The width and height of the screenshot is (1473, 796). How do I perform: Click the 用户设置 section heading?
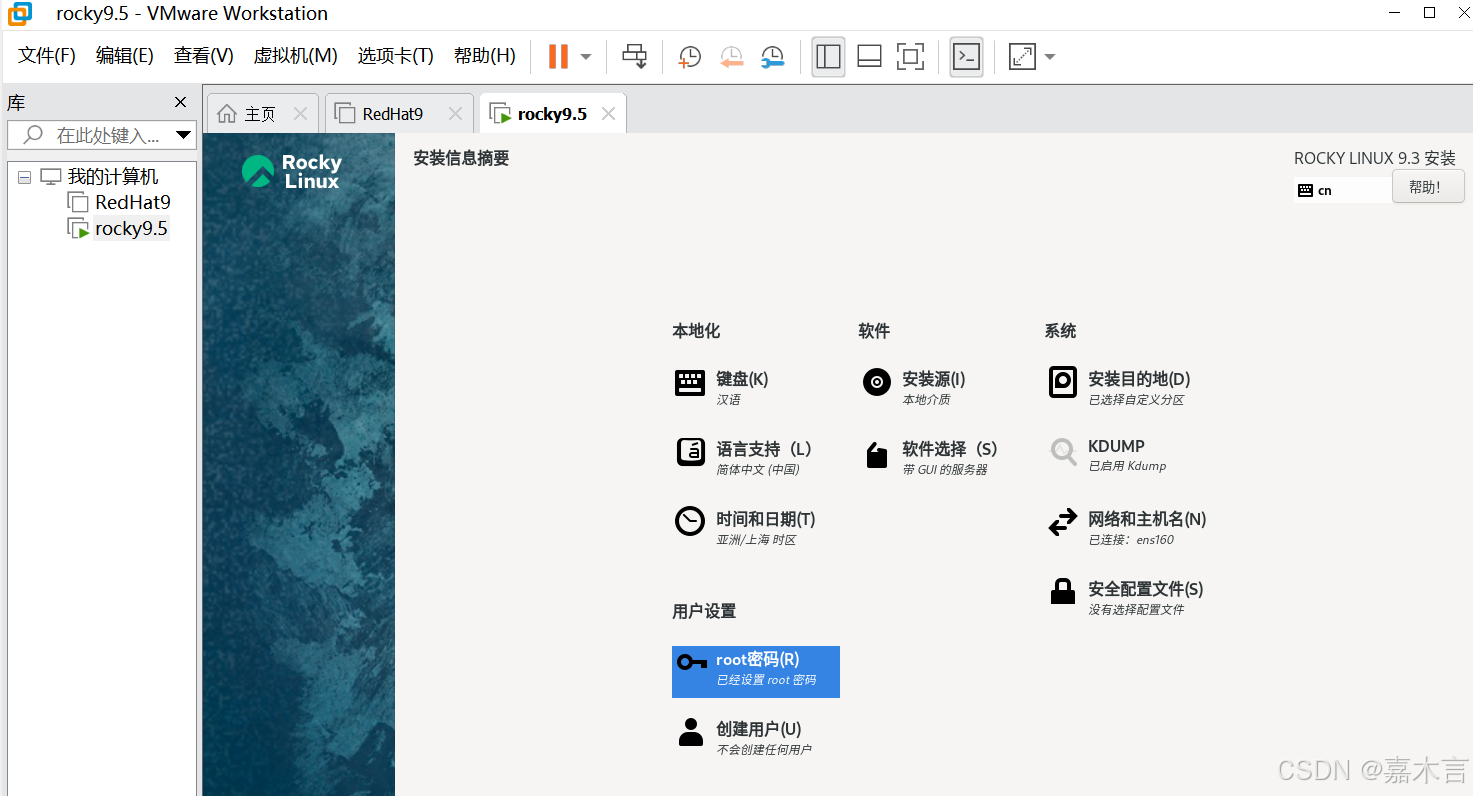click(704, 611)
